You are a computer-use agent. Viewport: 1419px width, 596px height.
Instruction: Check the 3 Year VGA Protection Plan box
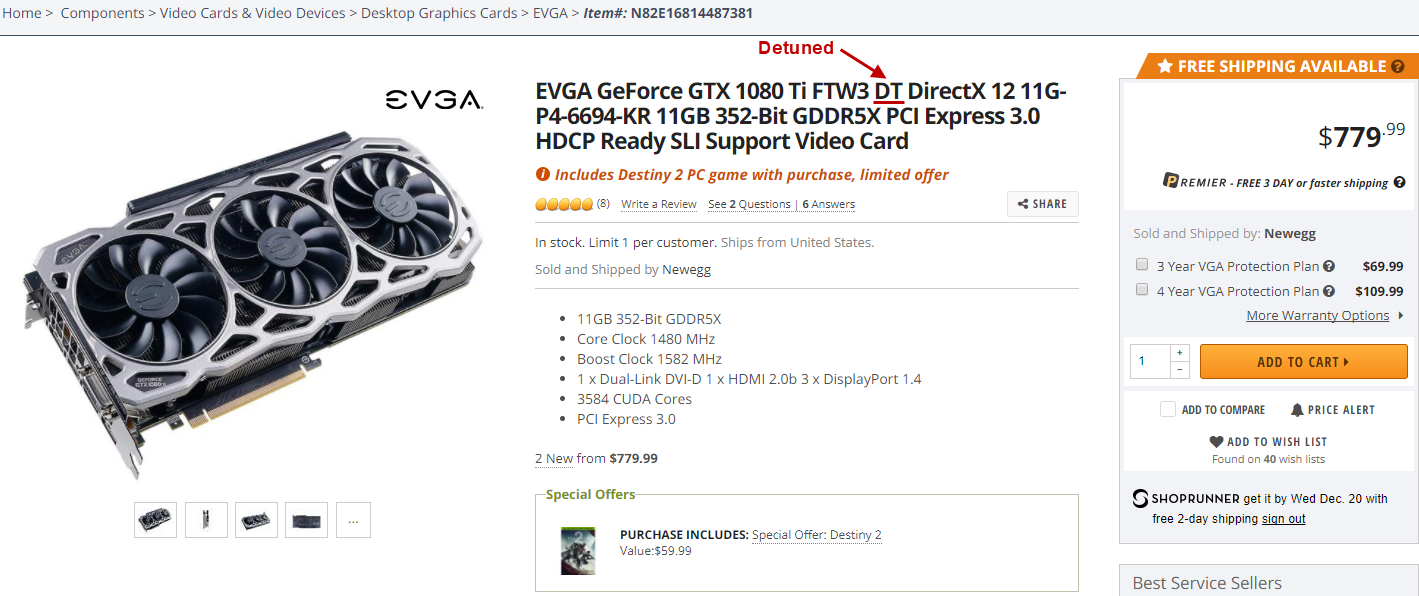click(x=1141, y=265)
